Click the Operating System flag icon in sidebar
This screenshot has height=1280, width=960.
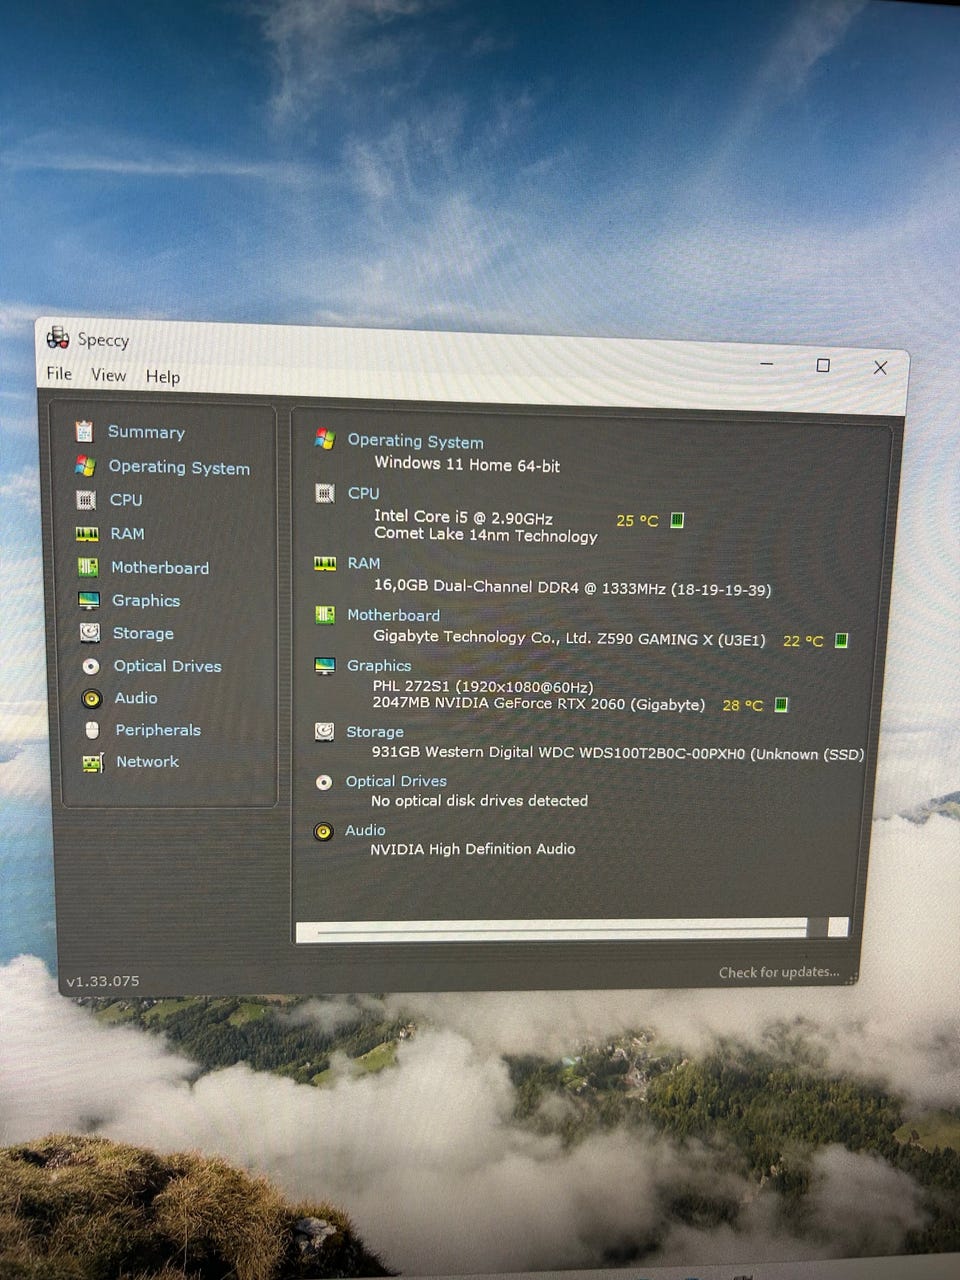(85, 466)
